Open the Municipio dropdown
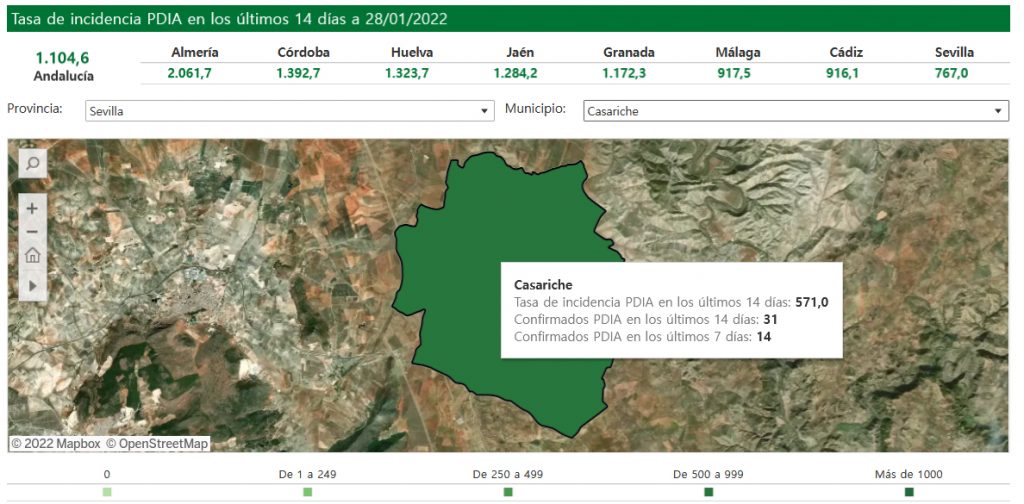The image size is (1024, 504). (x=795, y=111)
